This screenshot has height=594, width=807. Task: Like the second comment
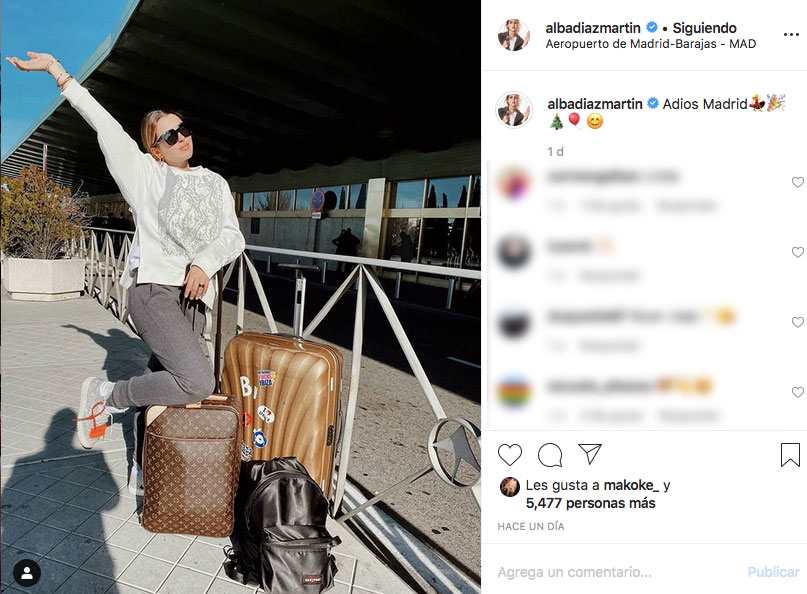[x=797, y=252]
